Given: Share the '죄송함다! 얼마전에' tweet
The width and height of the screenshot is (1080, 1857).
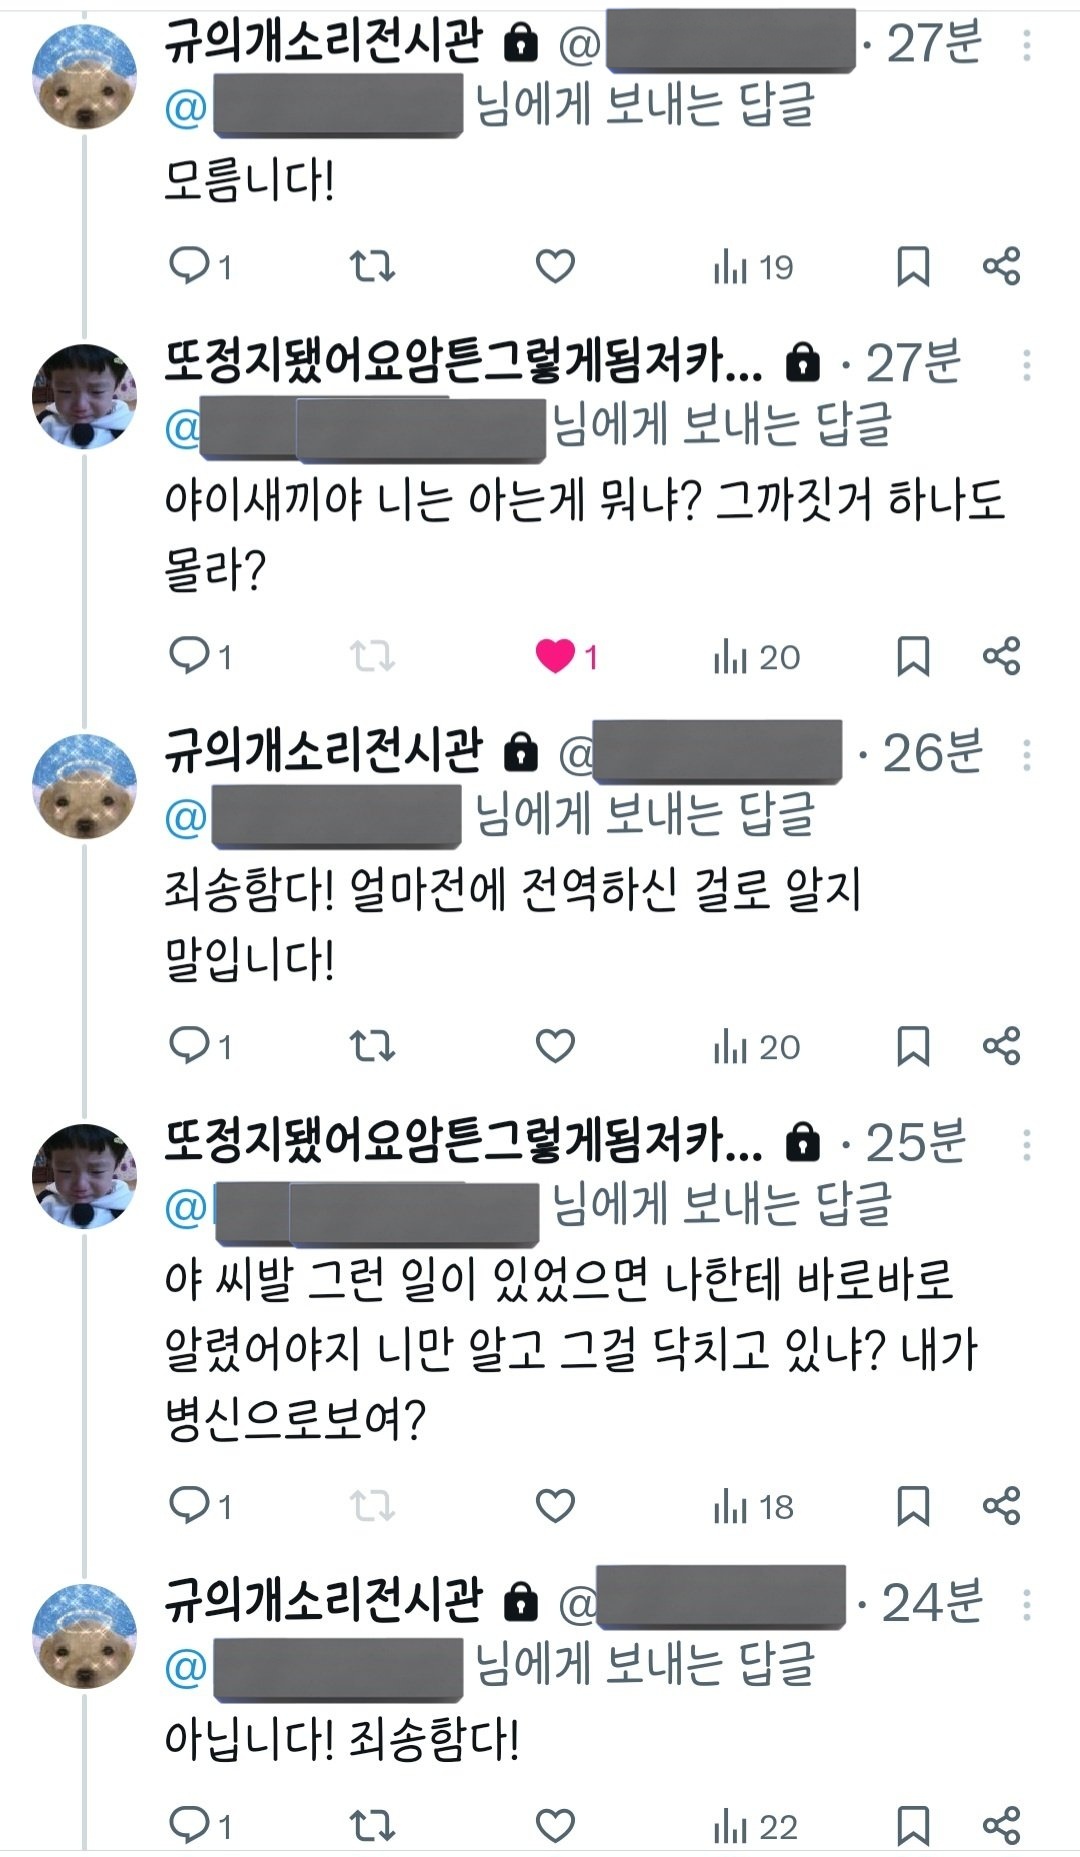Looking at the screenshot, I should click(x=1001, y=1046).
